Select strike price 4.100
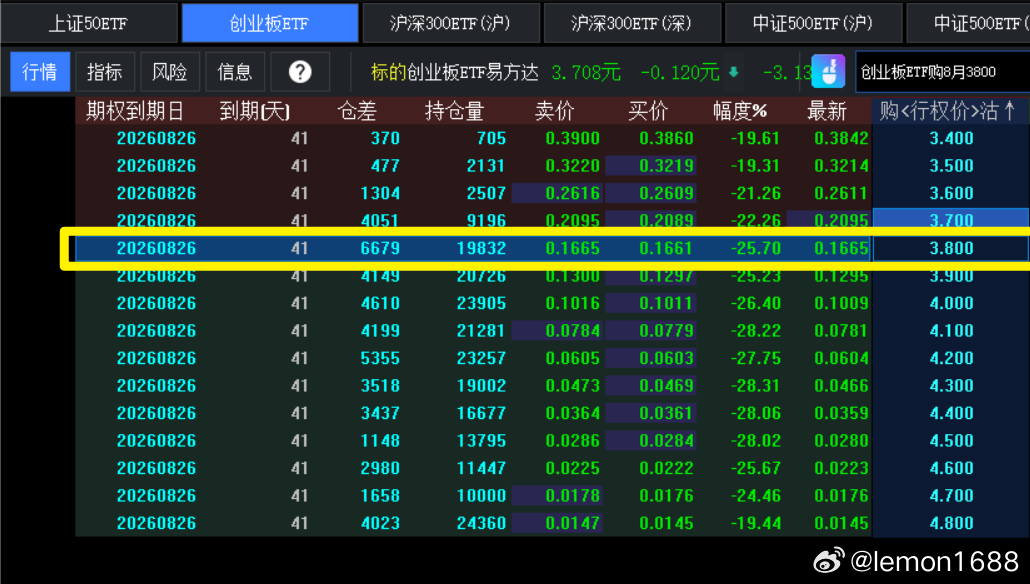This screenshot has height=584, width=1030. pos(951,331)
